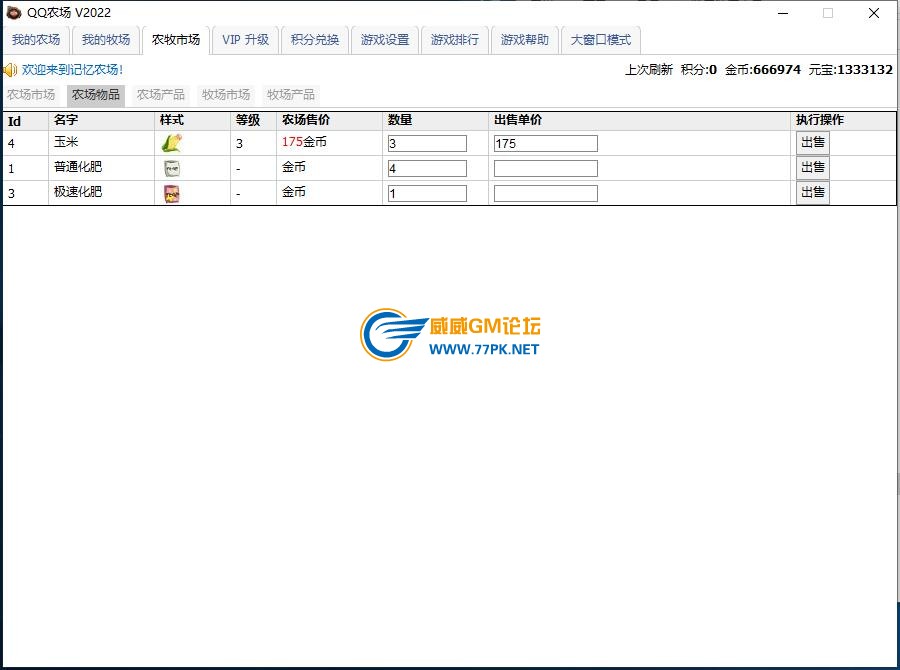The image size is (900, 670).
Task: Open the 农场产品 sub-tab
Action: (x=161, y=95)
